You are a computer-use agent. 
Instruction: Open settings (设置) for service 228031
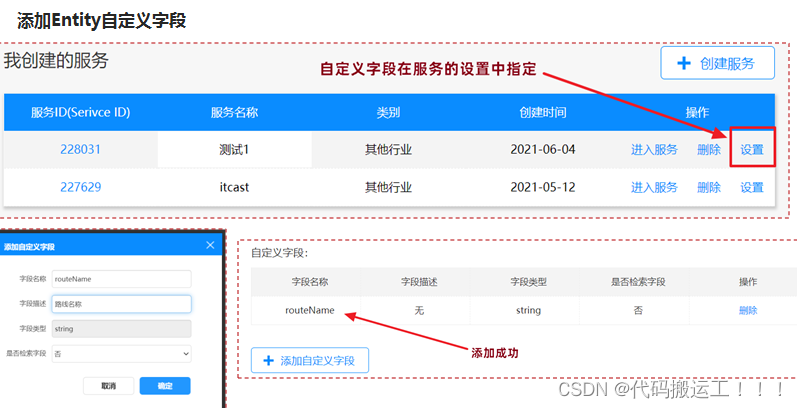(752, 150)
